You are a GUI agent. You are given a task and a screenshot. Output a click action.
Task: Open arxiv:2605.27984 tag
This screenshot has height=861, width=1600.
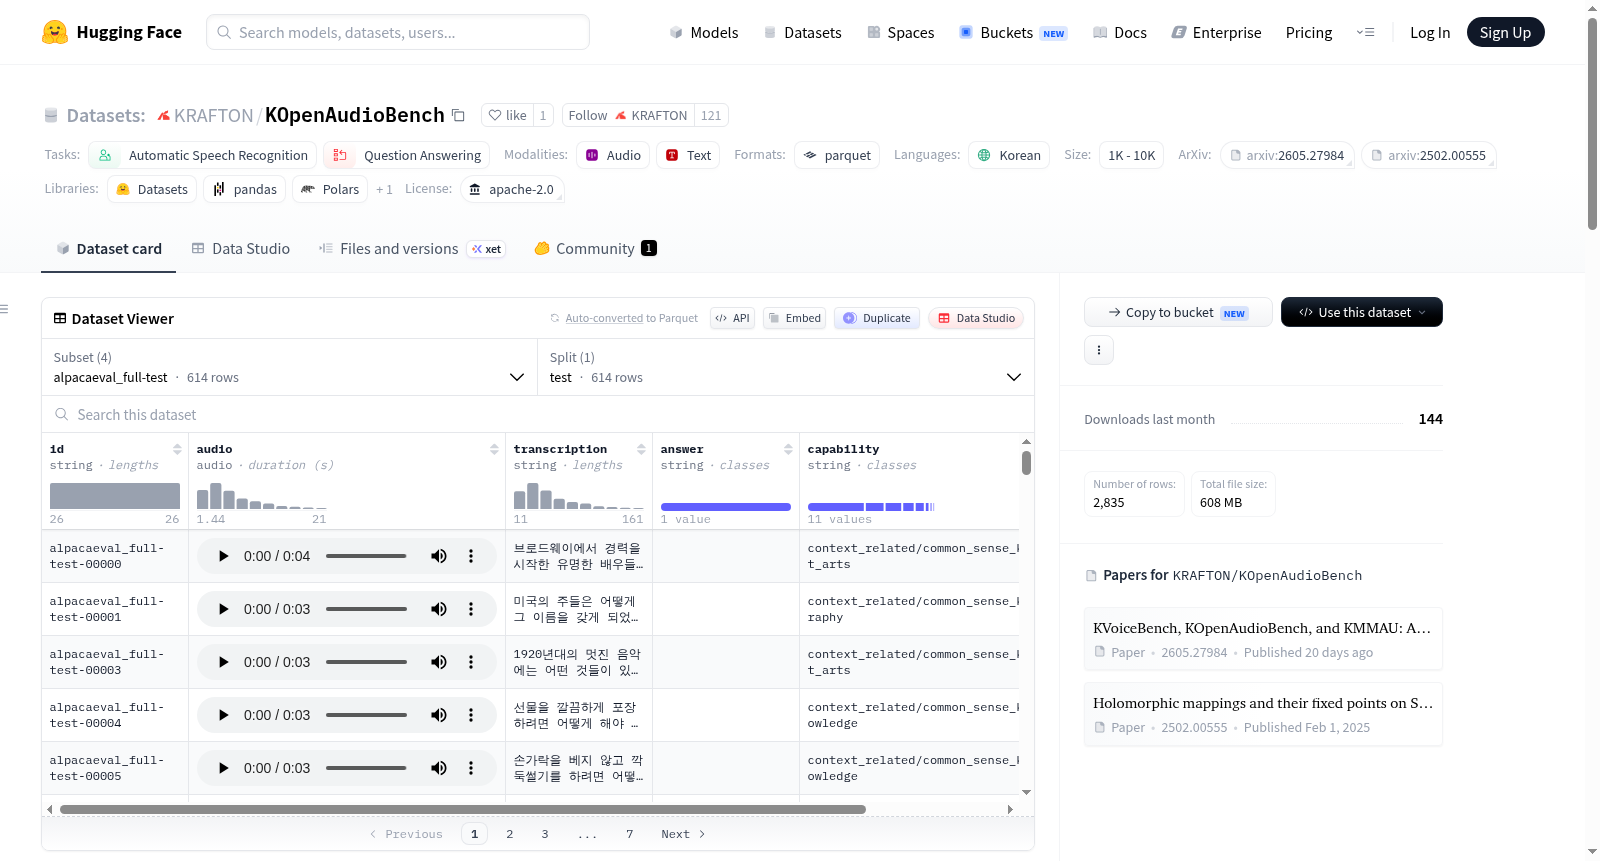pos(1287,155)
